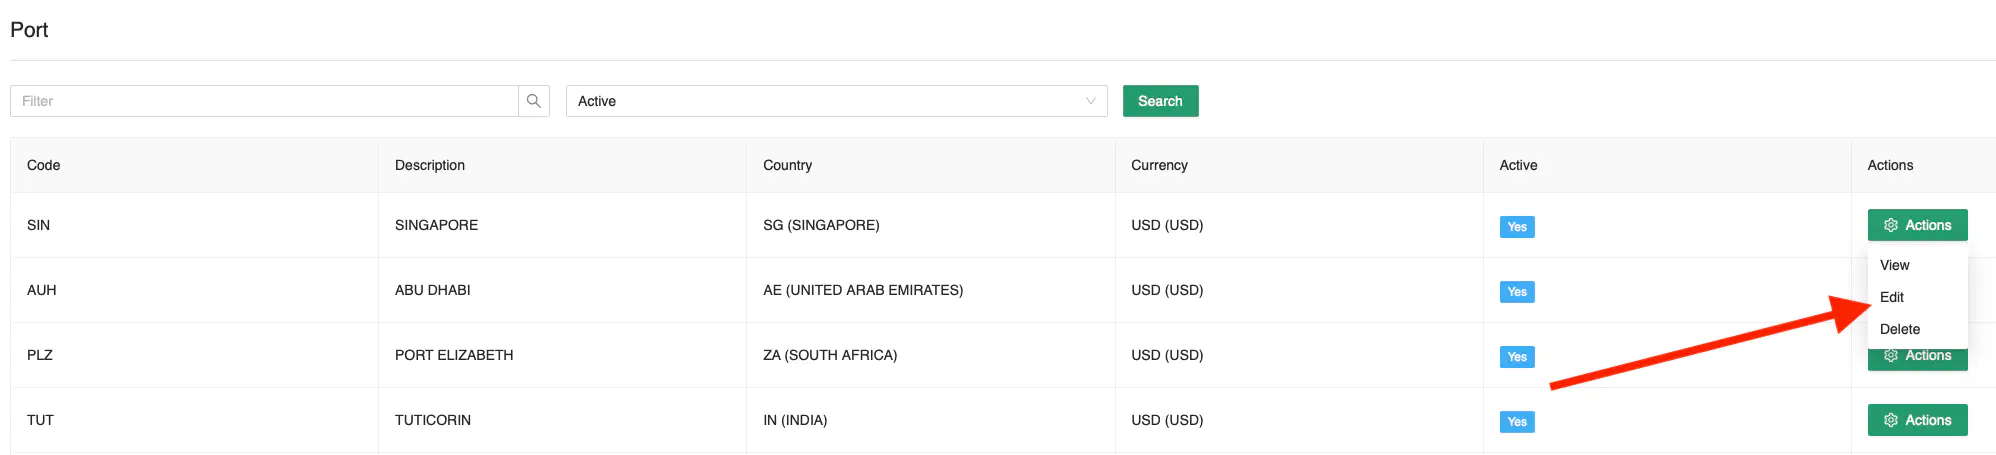Viewport: 1996px width, 455px height.
Task: Click partially hidden Actions button for PLZ
Action: (1917, 360)
